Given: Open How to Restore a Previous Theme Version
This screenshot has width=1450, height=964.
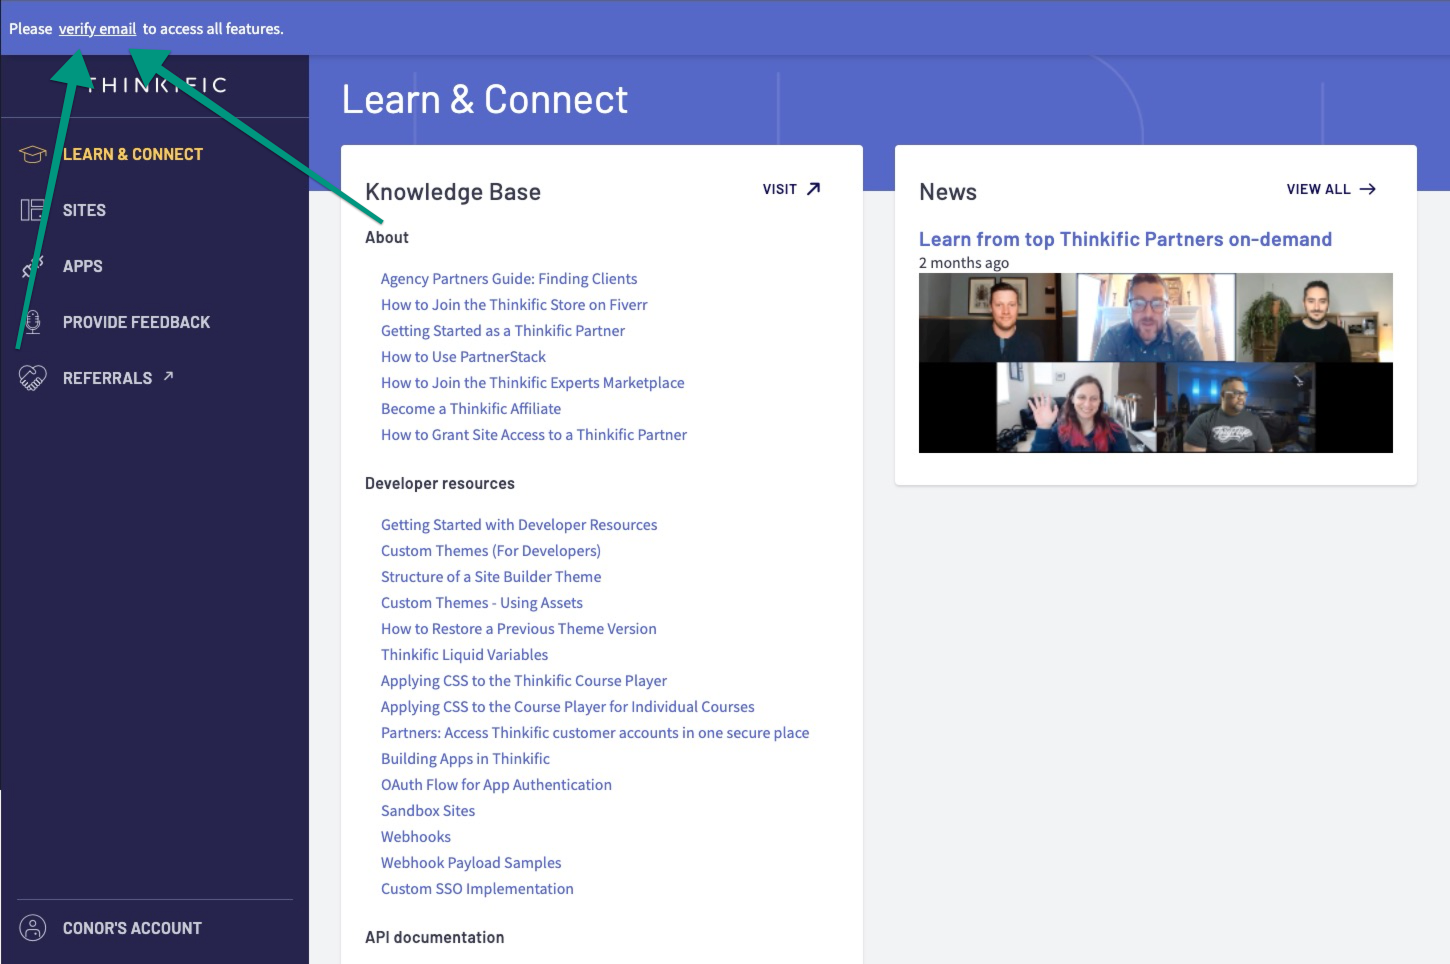Looking at the screenshot, I should pyautogui.click(x=519, y=629).
